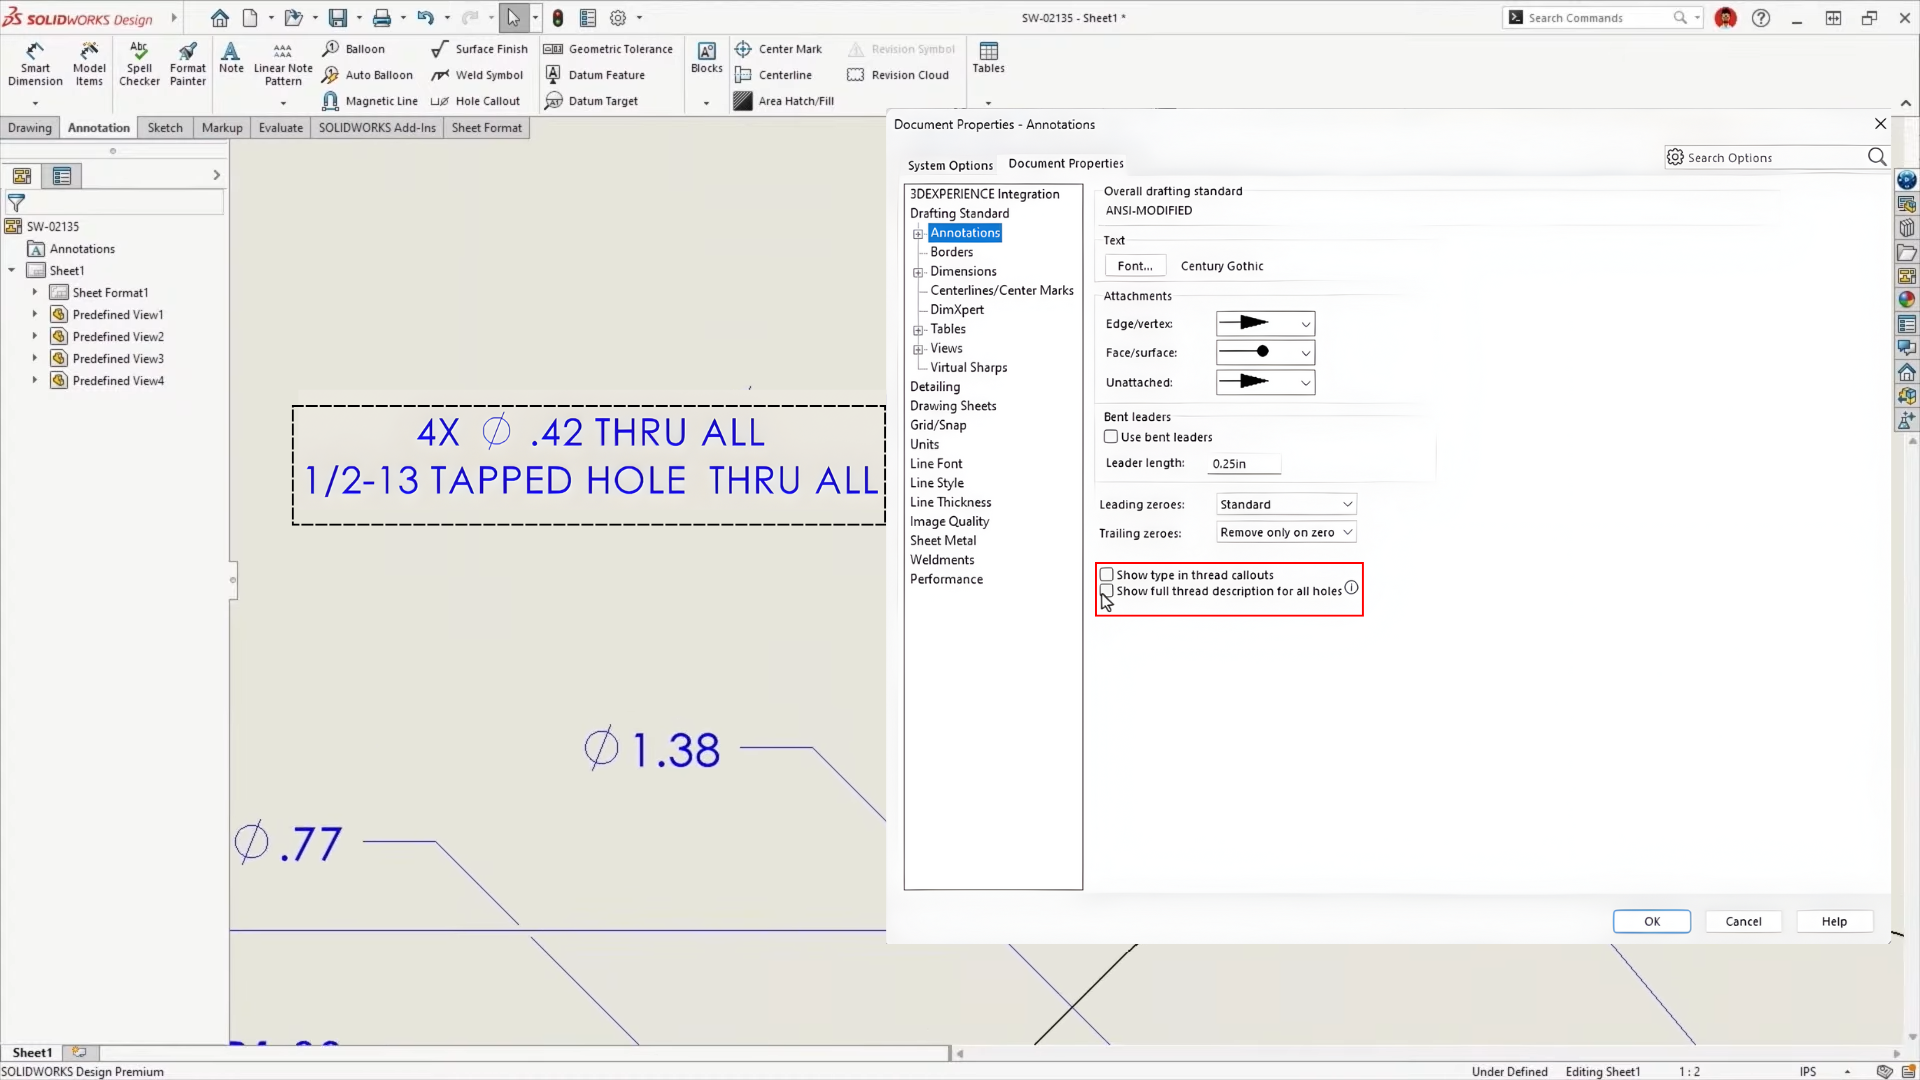This screenshot has width=1920, height=1080.
Task: Apply Area Hatch/Fill
Action: coord(784,101)
